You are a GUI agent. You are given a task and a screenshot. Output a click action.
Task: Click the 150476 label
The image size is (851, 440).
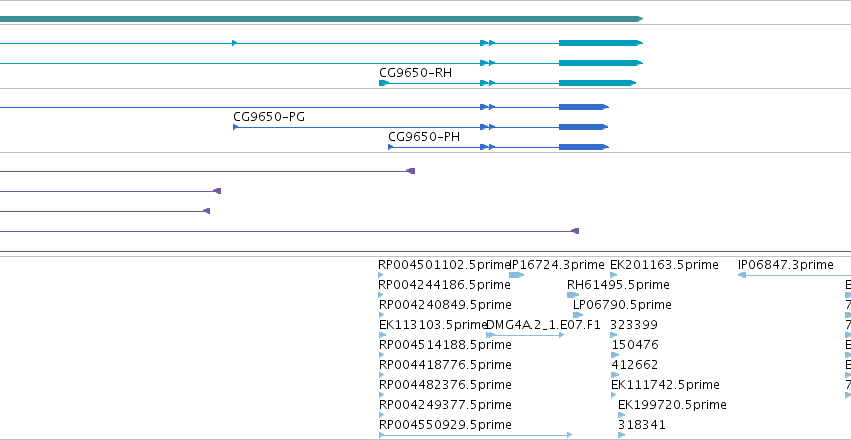[x=635, y=345]
